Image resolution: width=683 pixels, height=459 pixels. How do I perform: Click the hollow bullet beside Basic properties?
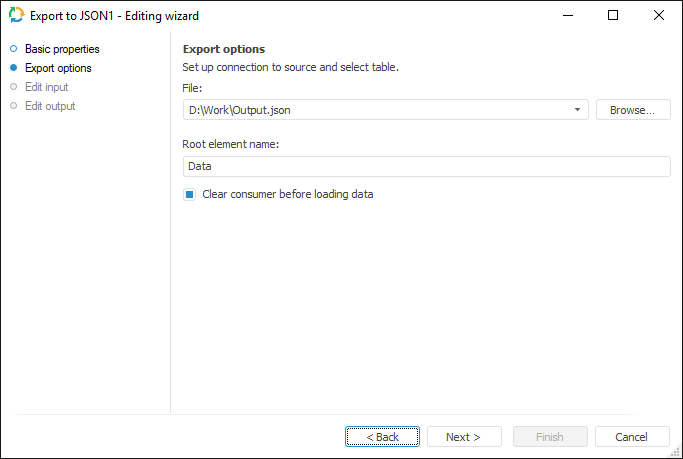(x=14, y=49)
